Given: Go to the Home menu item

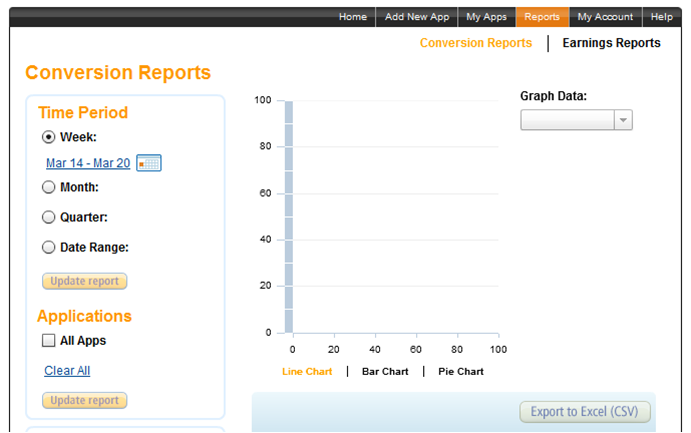Looking at the screenshot, I should (x=353, y=17).
